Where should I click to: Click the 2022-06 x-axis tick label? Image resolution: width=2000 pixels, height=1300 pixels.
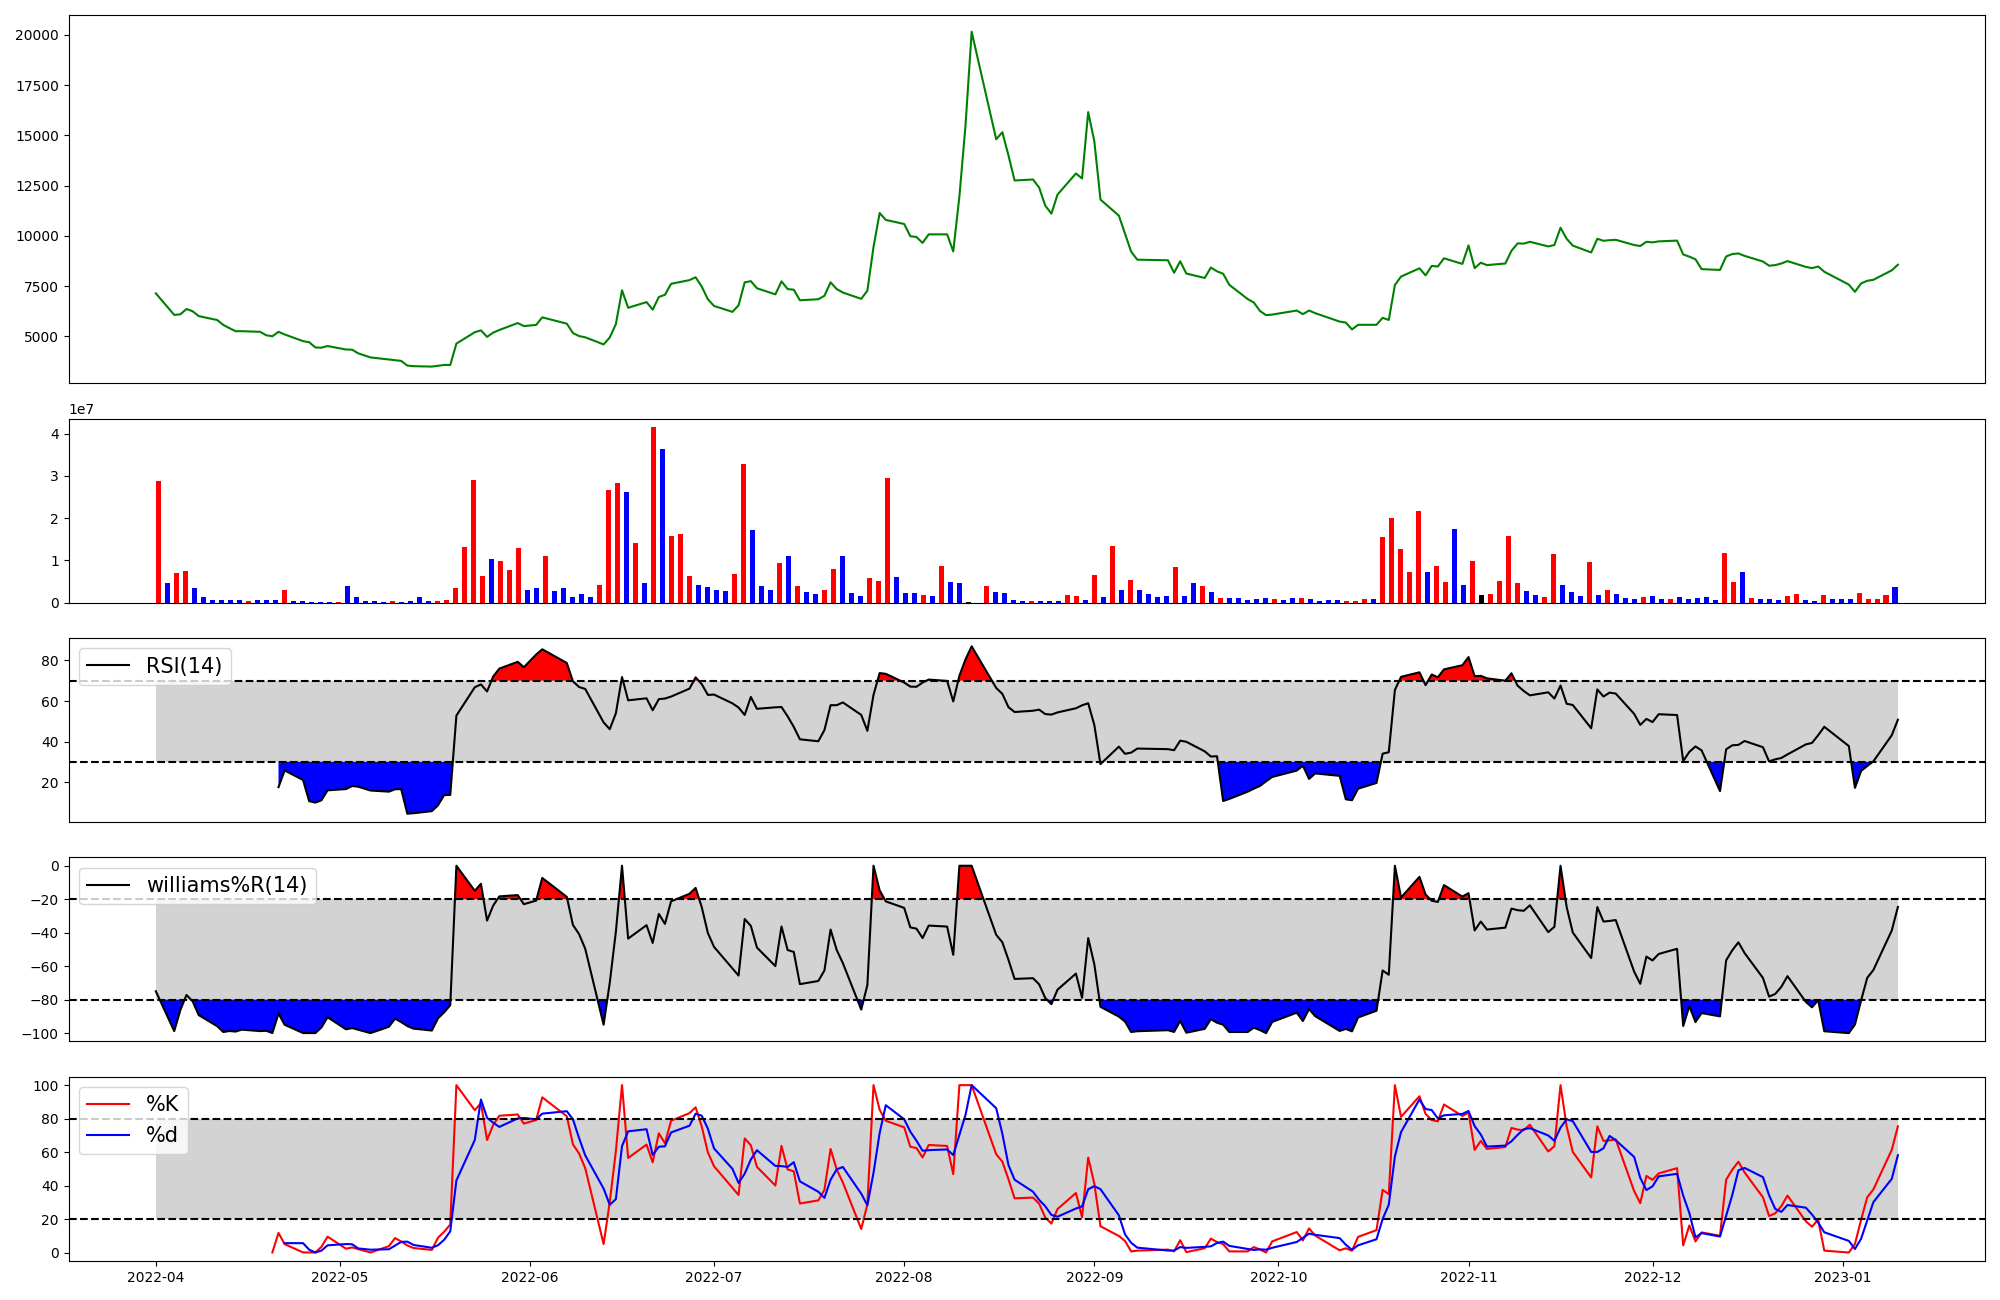[x=529, y=1277]
